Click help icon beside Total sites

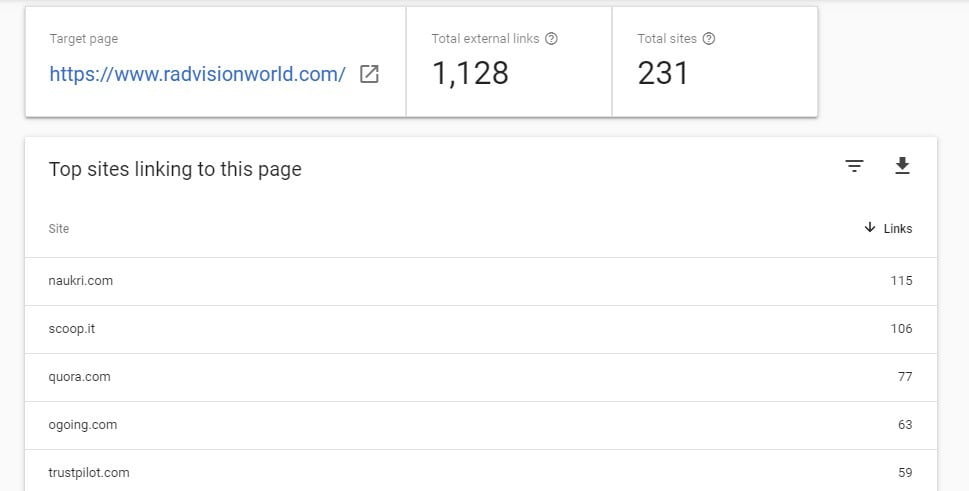pyautogui.click(x=709, y=39)
